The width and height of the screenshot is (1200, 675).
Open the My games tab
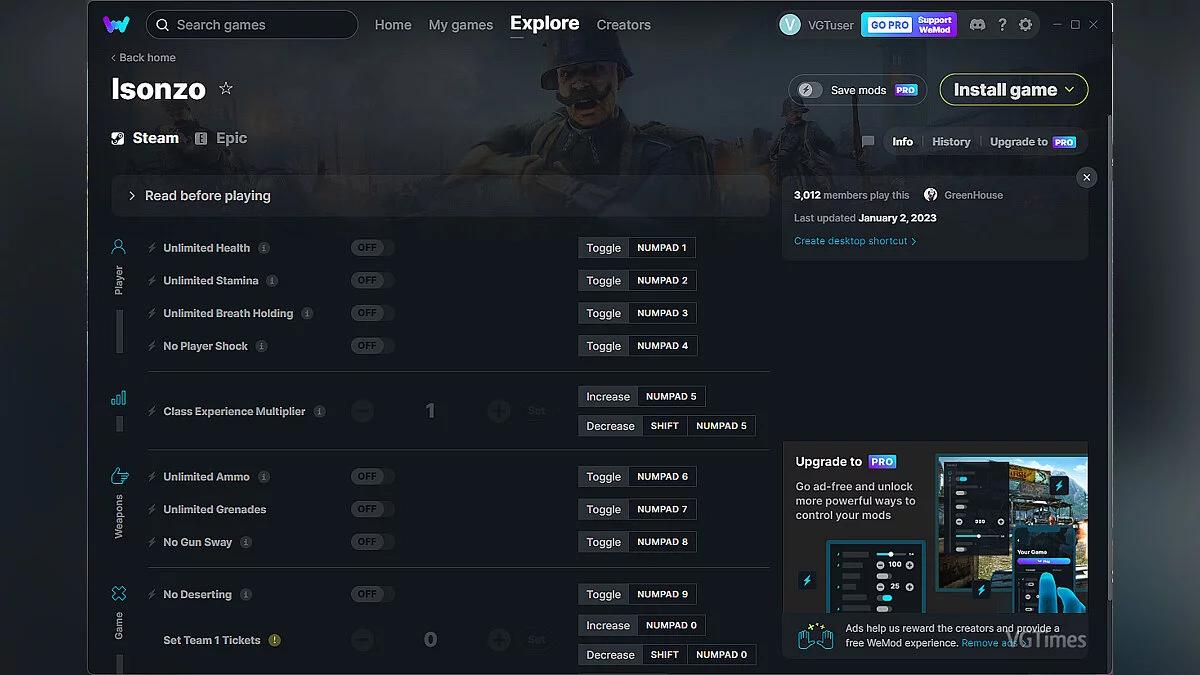pyautogui.click(x=461, y=25)
